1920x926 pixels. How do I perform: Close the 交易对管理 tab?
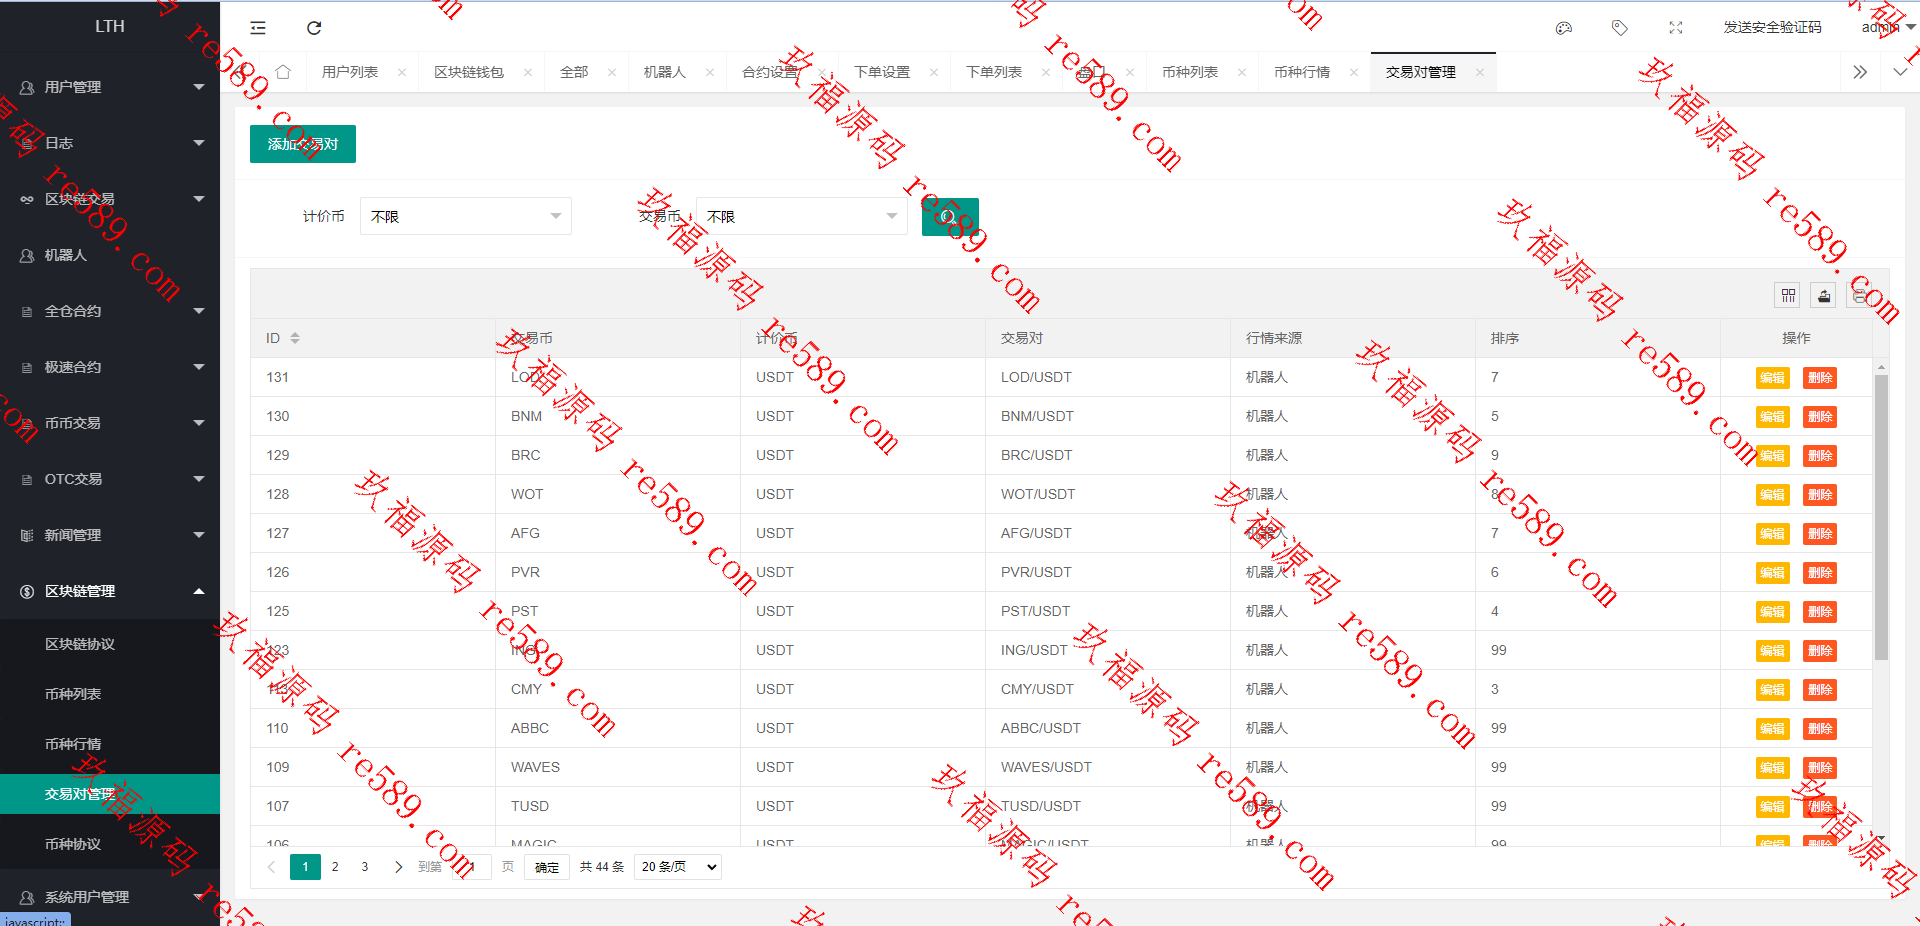coord(1480,72)
